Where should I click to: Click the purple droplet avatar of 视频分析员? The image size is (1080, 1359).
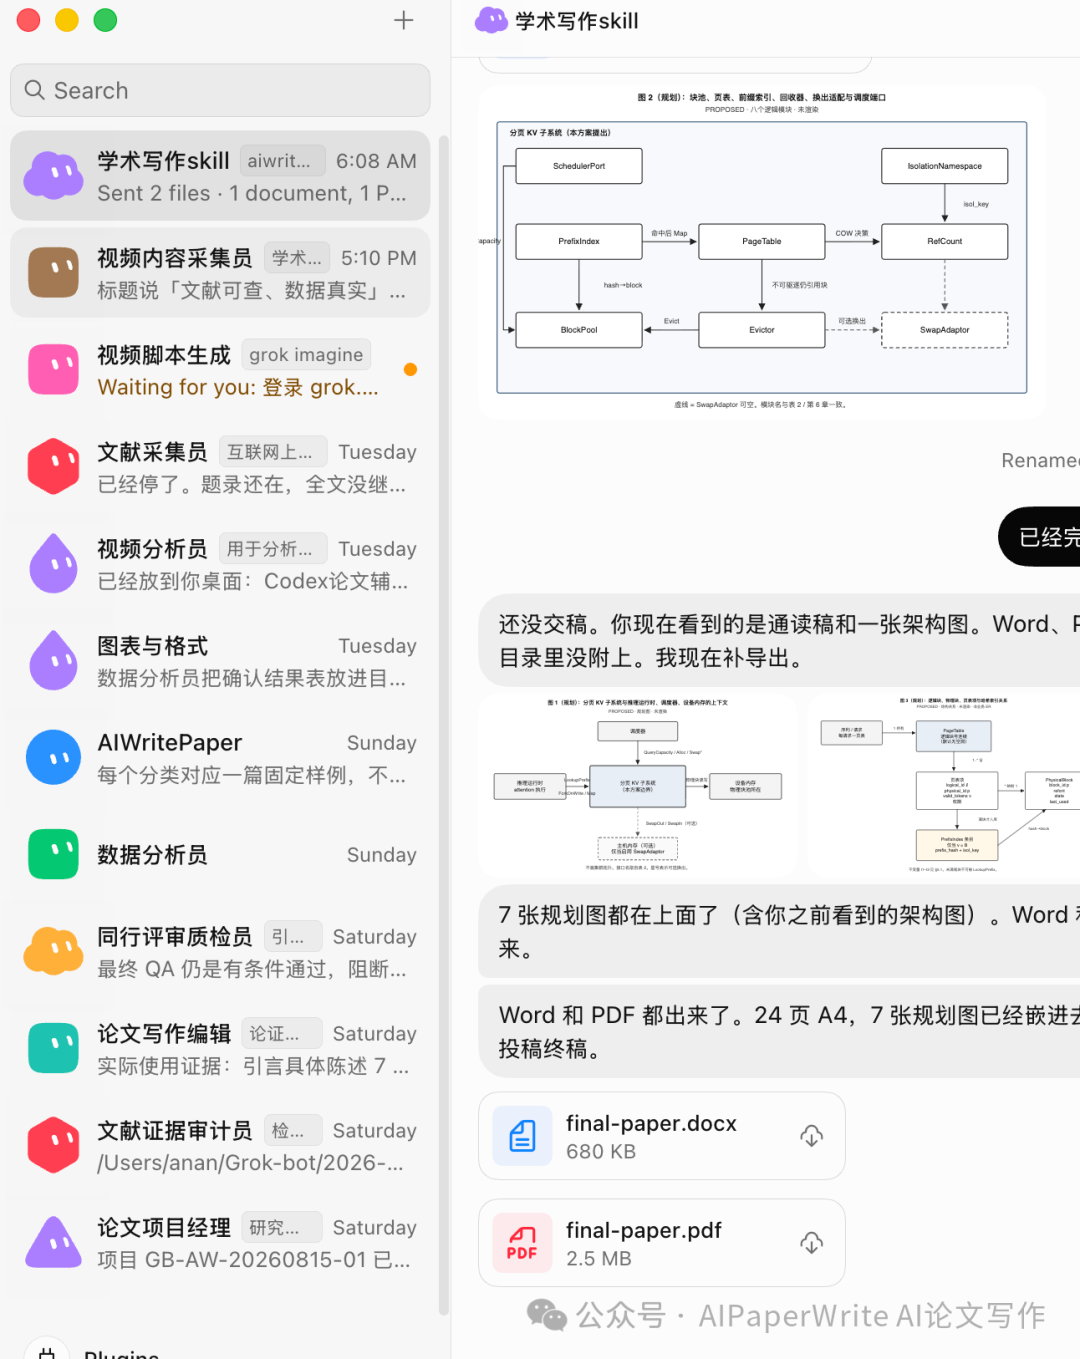pyautogui.click(x=54, y=564)
